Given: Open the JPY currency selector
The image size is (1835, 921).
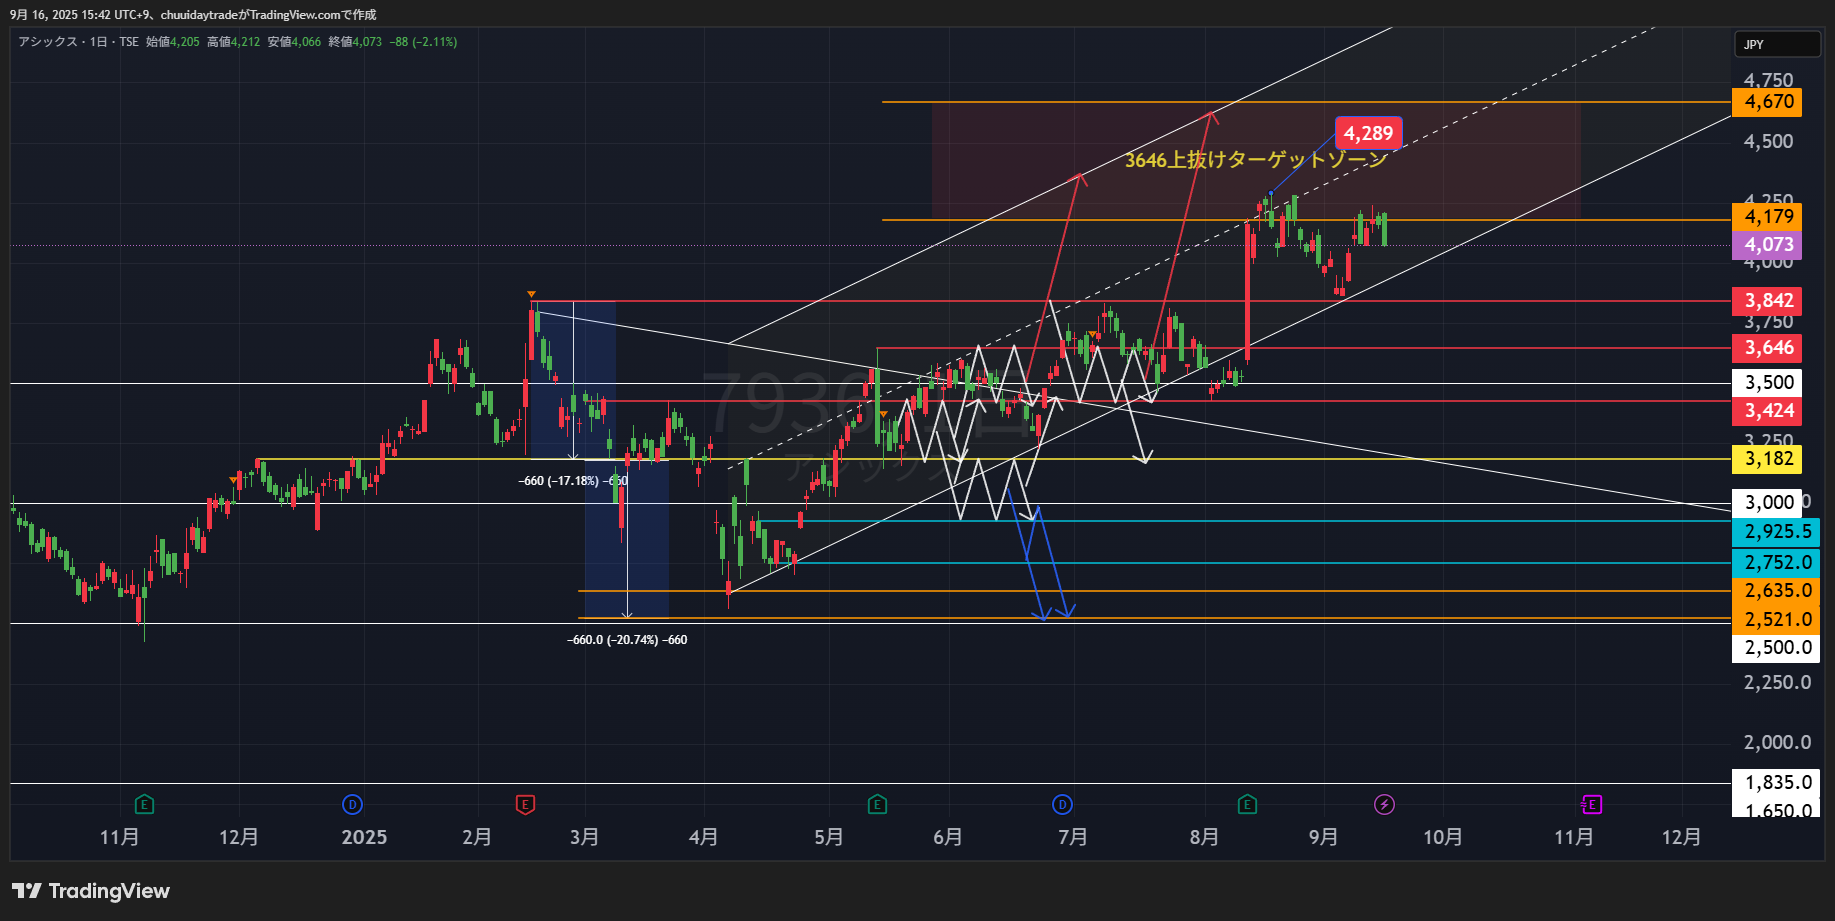Looking at the screenshot, I should pyautogui.click(x=1776, y=44).
